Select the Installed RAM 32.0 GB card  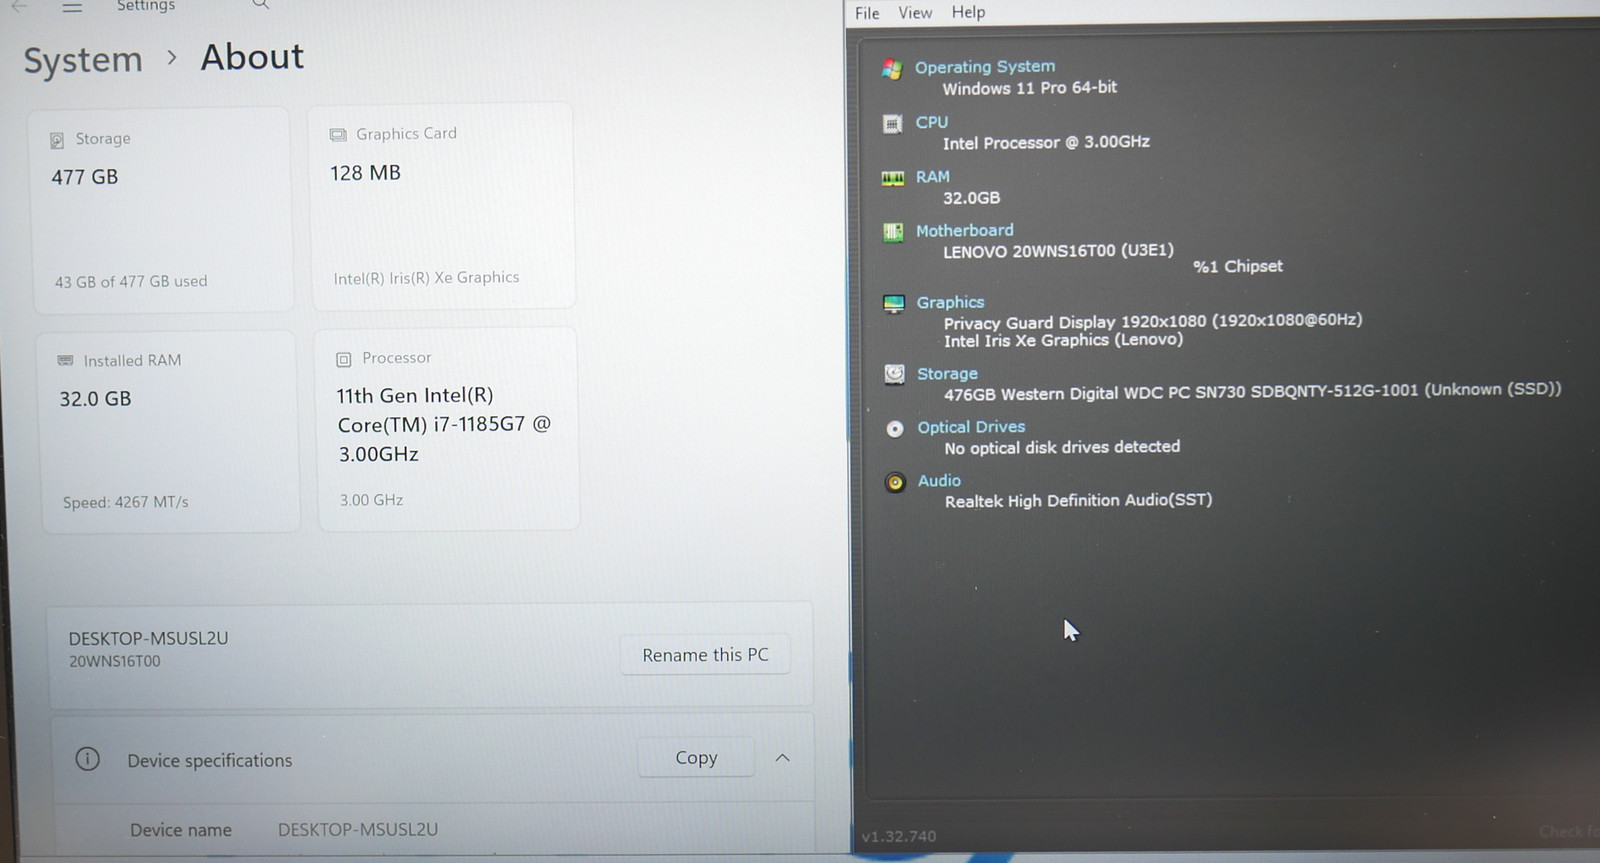coord(169,432)
